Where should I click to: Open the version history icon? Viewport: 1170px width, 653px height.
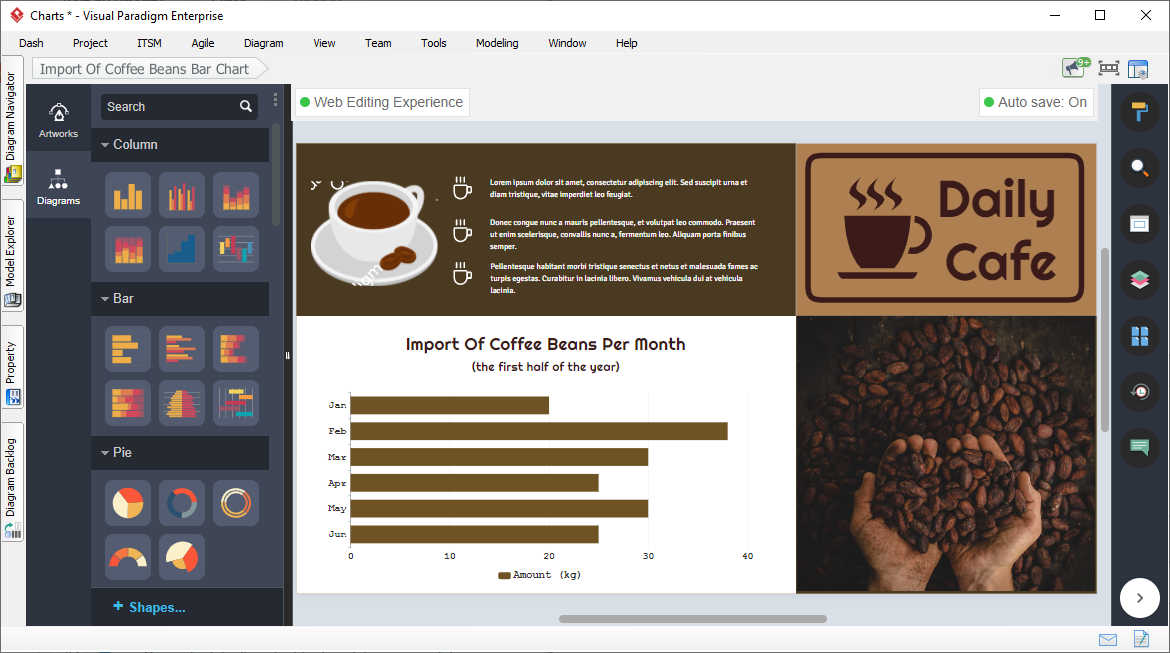coord(1139,392)
